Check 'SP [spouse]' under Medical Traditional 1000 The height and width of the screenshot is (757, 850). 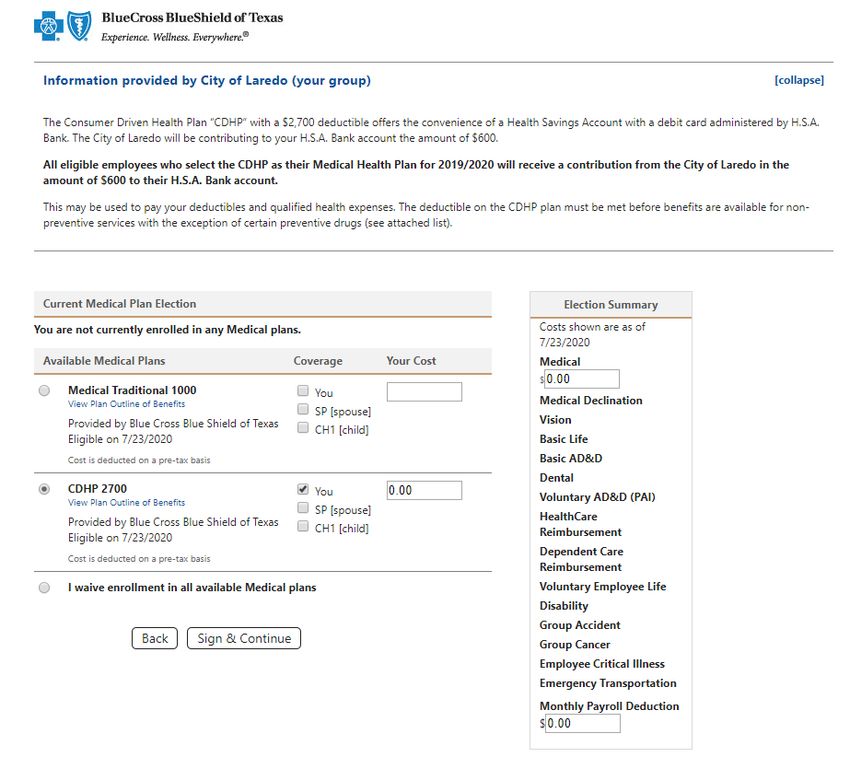[303, 409]
